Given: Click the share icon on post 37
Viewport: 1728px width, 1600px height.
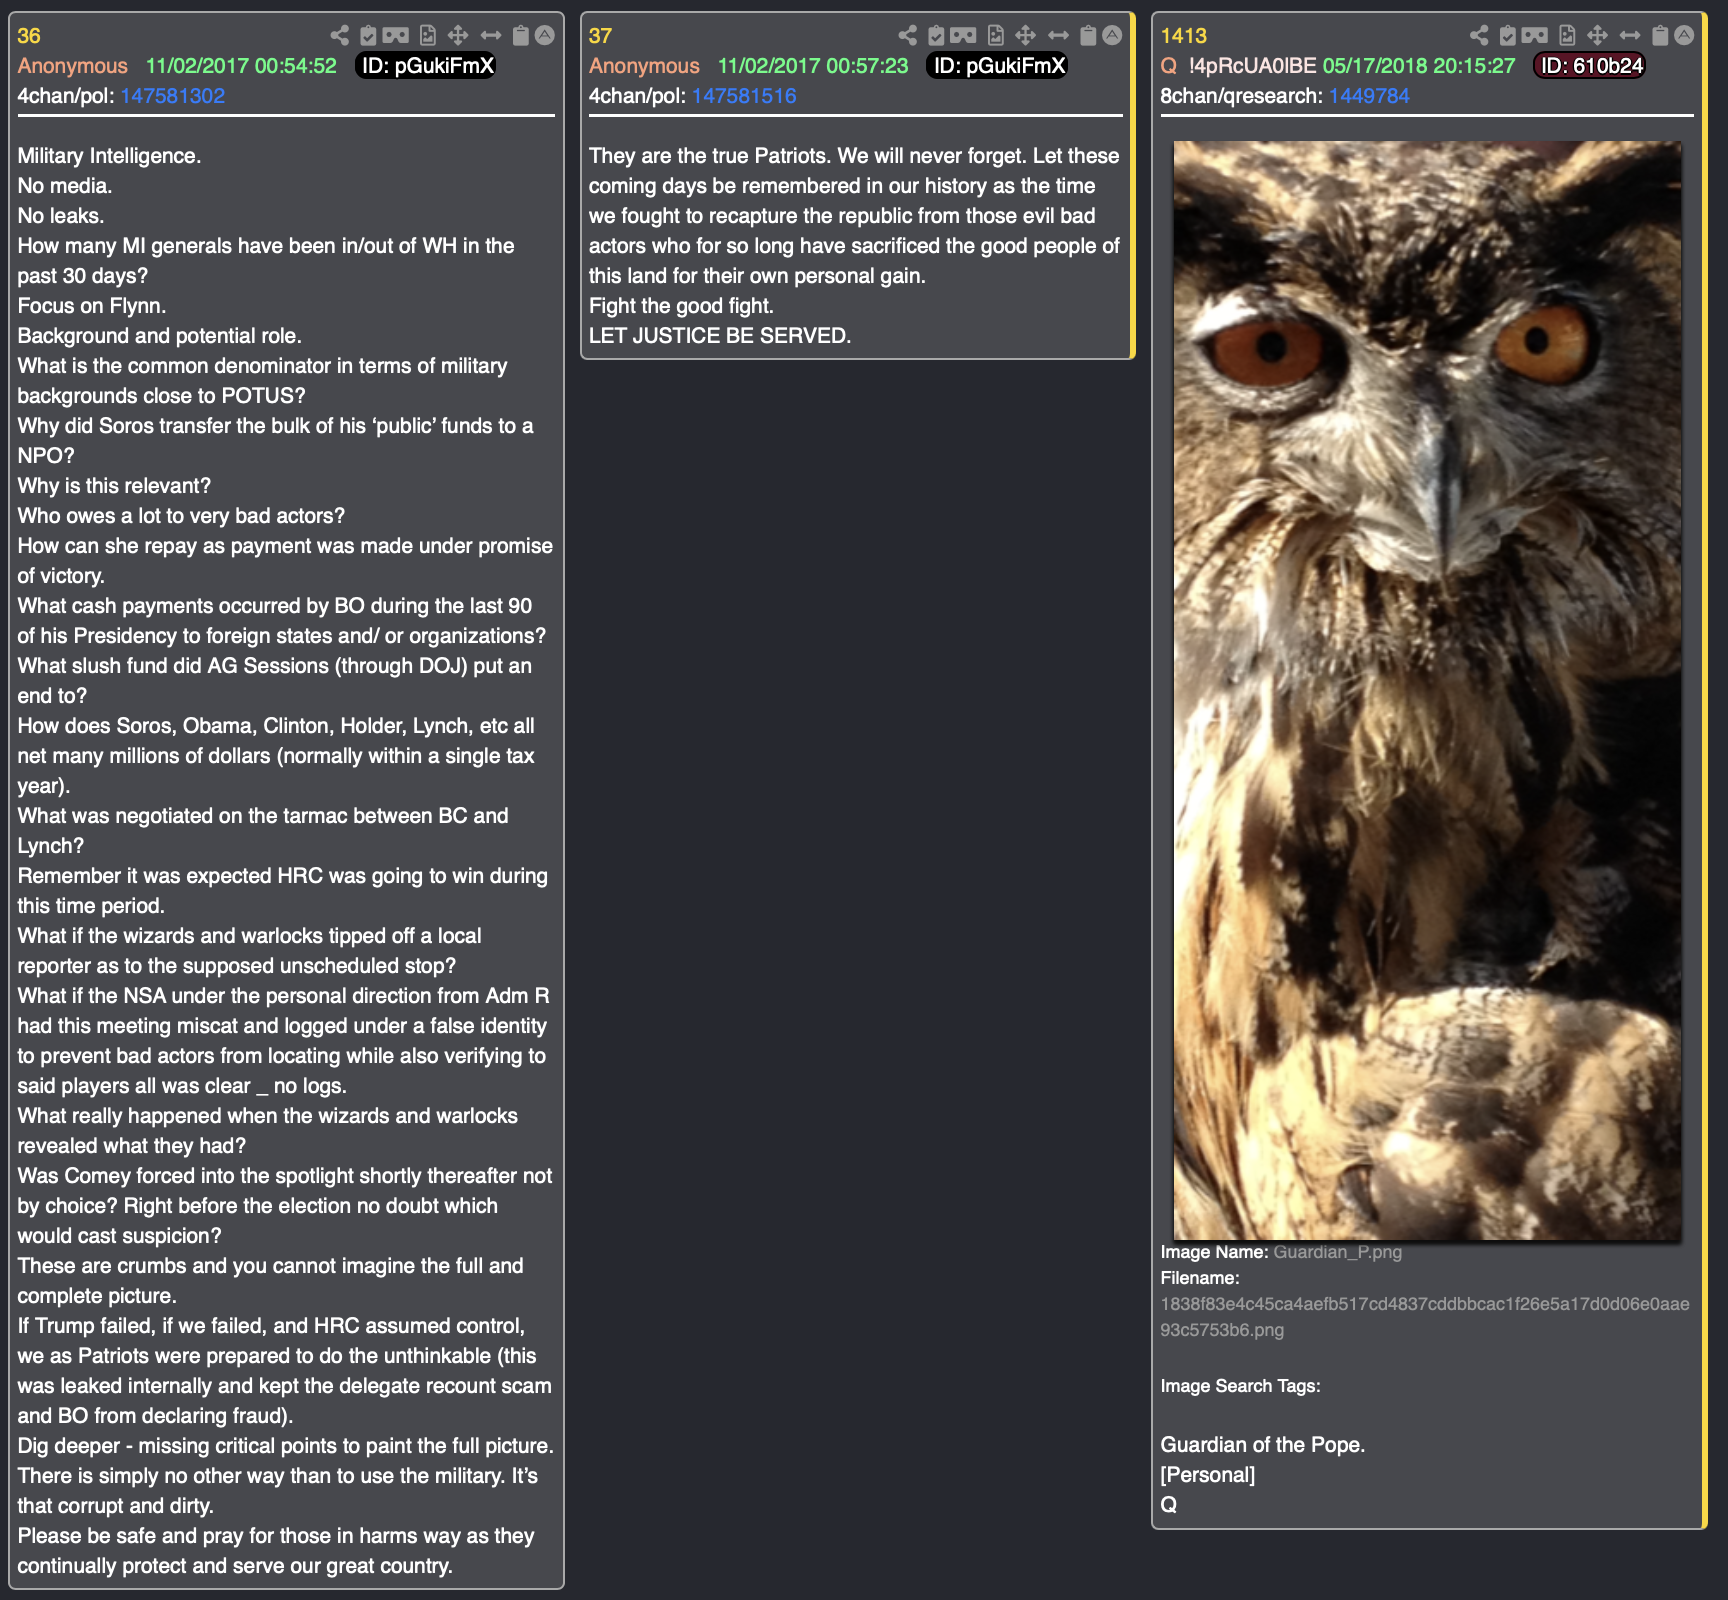Looking at the screenshot, I should coord(908,36).
